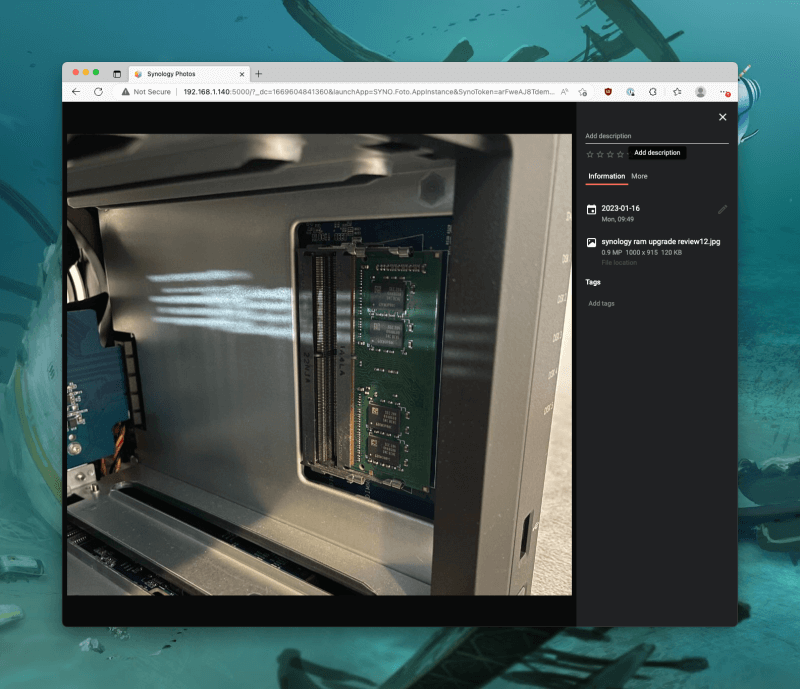Open the browser settings three-dot menu

[x=725, y=92]
